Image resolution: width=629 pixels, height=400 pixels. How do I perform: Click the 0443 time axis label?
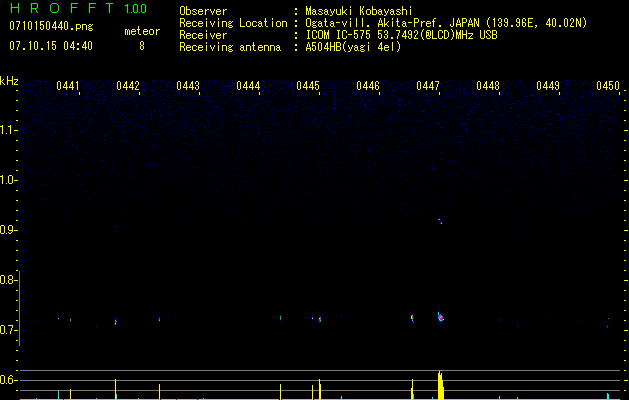coord(188,86)
